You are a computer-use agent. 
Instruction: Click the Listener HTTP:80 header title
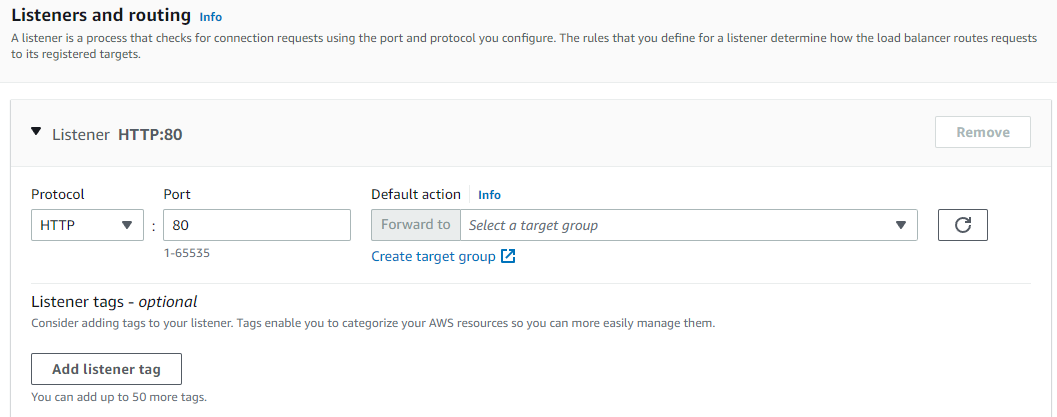coord(117,134)
